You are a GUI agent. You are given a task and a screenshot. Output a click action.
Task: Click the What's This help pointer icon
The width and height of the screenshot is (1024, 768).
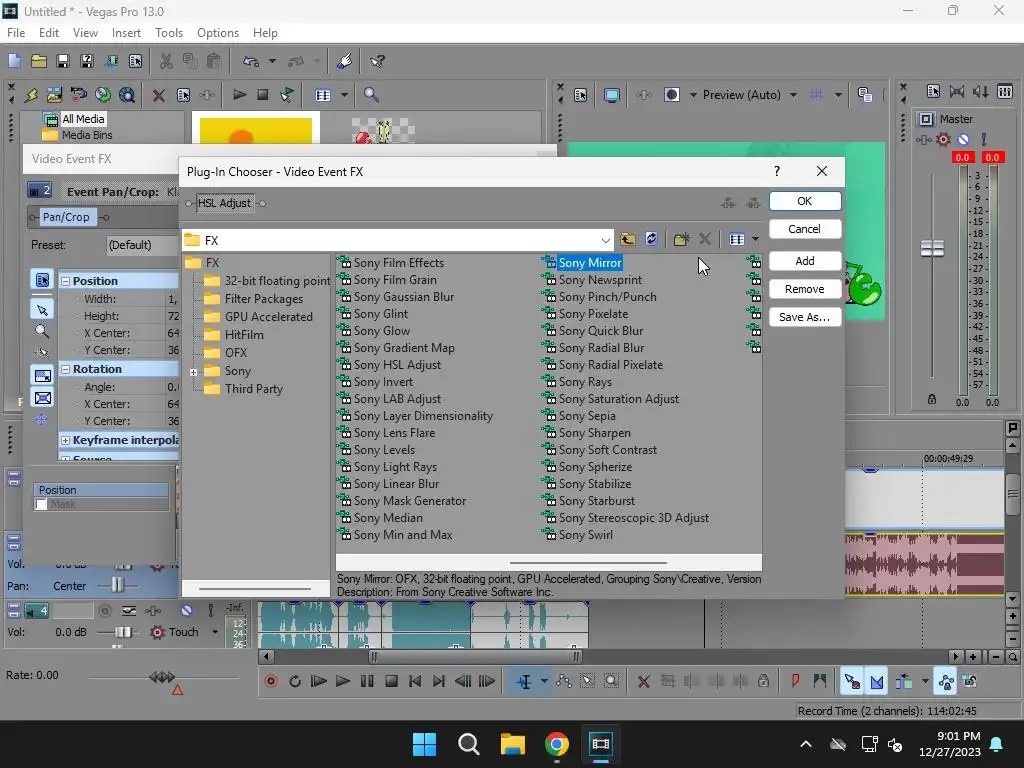pyautogui.click(x=377, y=61)
